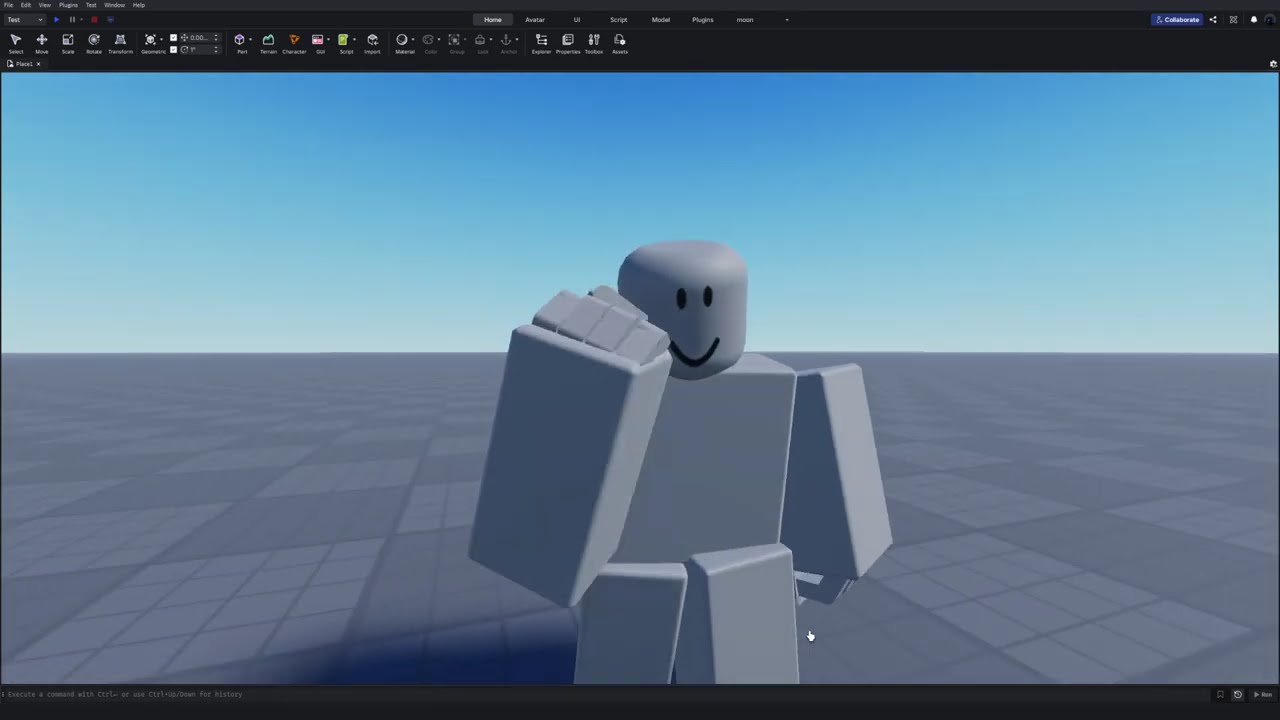The image size is (1280, 720).
Task: Expand the GUI dropdown arrow
Action: (328, 40)
